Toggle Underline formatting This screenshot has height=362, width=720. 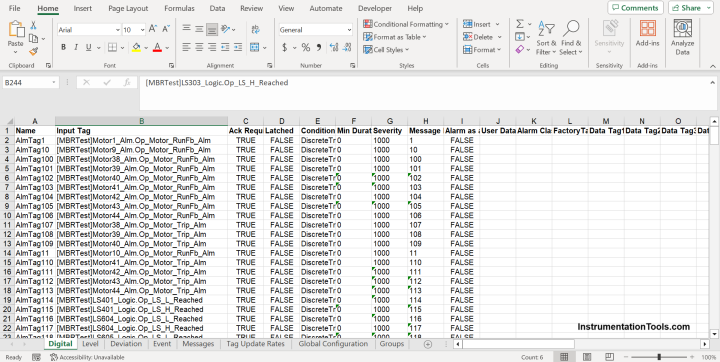pyautogui.click(x=88, y=47)
